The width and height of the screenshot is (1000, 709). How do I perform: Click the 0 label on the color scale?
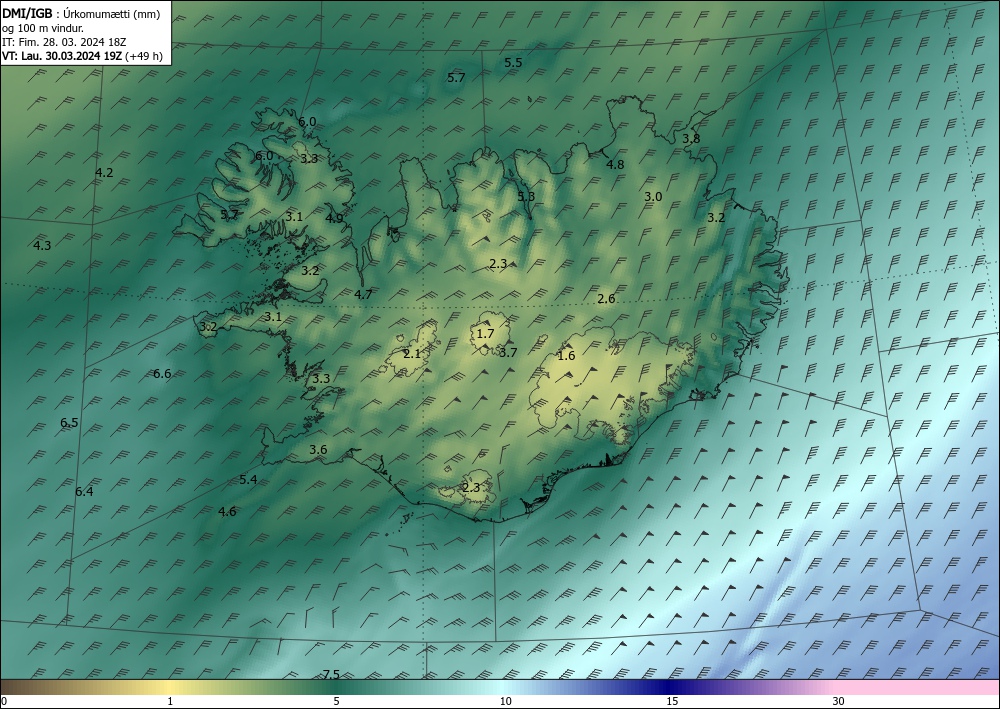[4, 701]
